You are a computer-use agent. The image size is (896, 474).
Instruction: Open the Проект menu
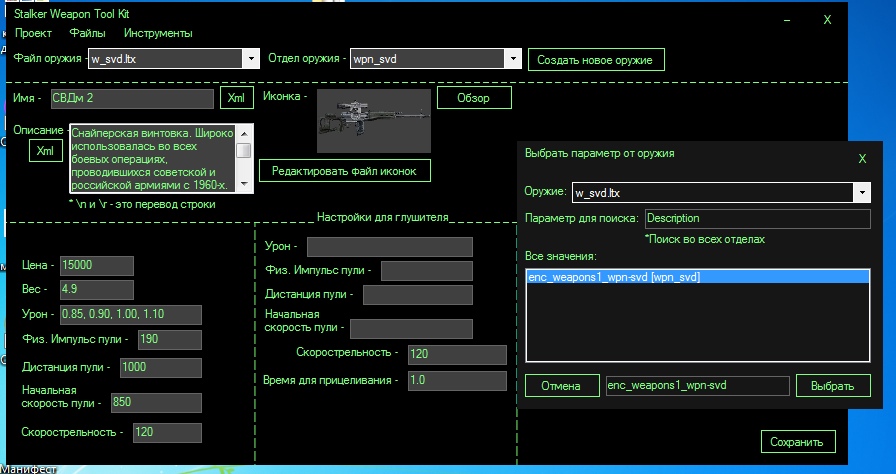click(x=33, y=33)
